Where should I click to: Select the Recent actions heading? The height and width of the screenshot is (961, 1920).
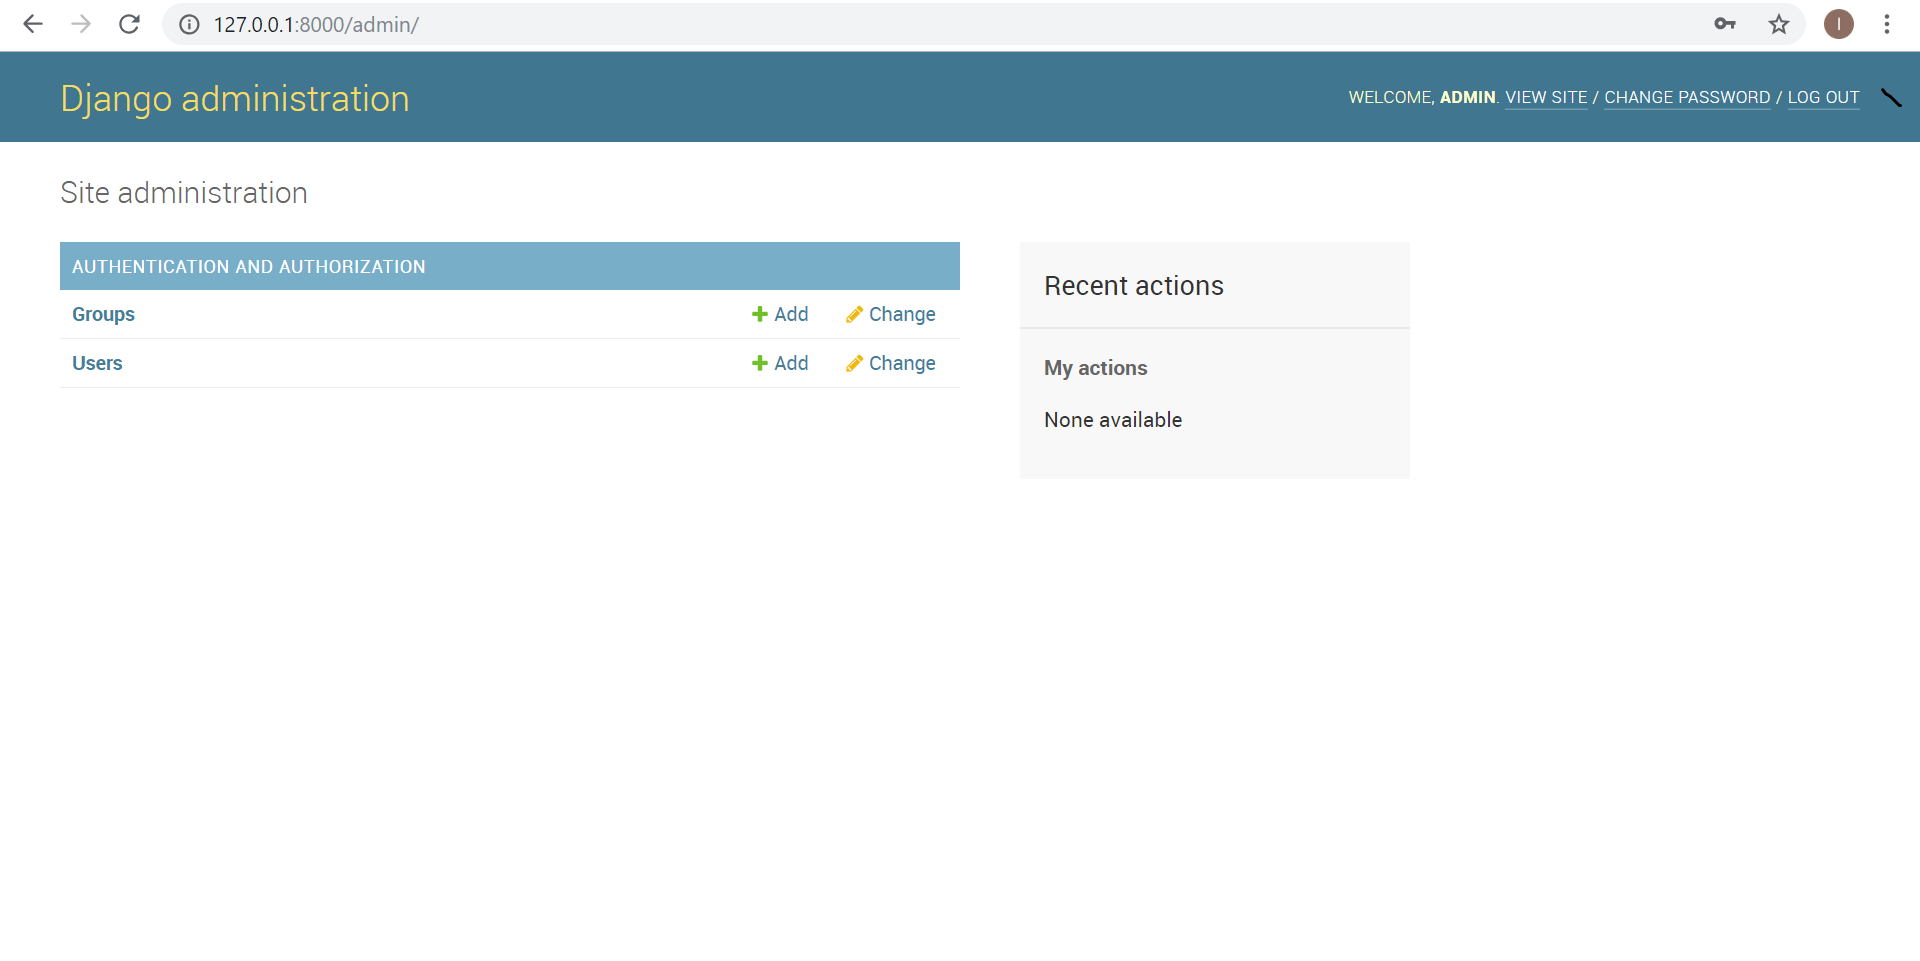[1134, 286]
